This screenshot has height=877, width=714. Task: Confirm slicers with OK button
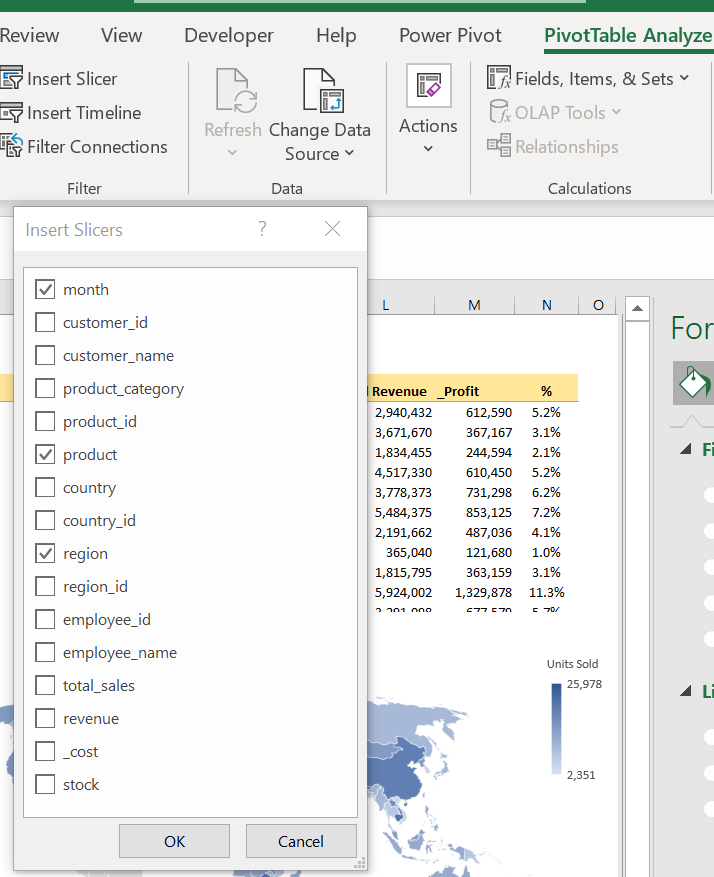click(x=174, y=841)
